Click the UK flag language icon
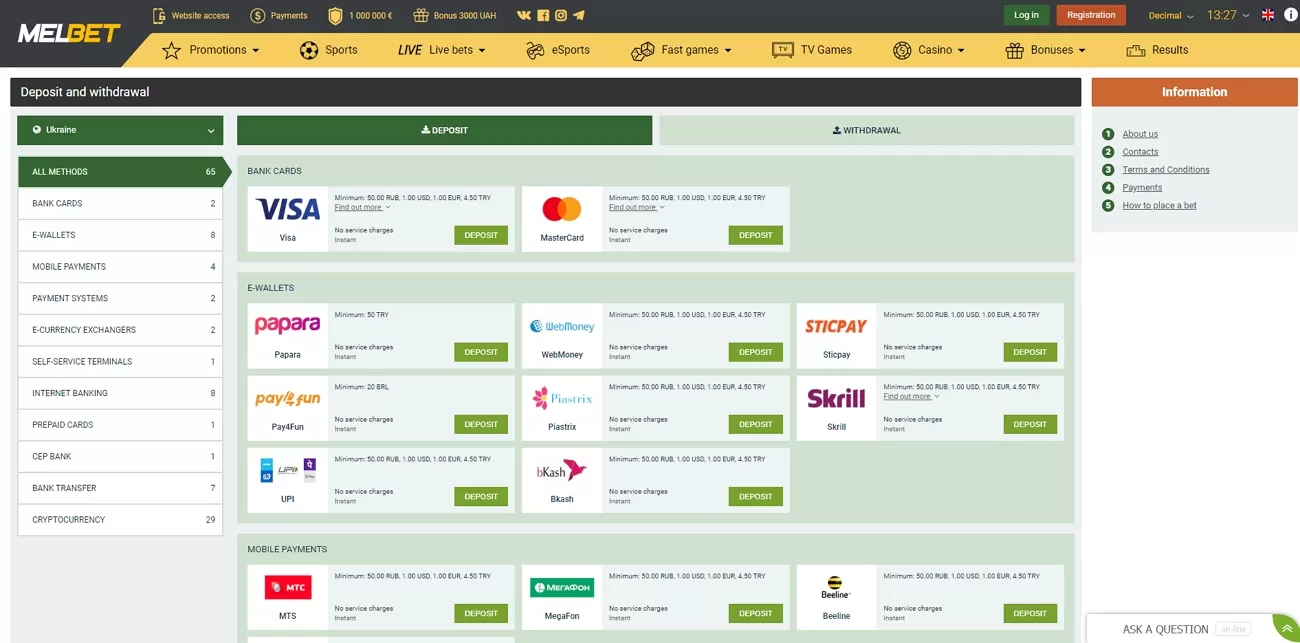The image size is (1300, 643). click(x=1268, y=15)
